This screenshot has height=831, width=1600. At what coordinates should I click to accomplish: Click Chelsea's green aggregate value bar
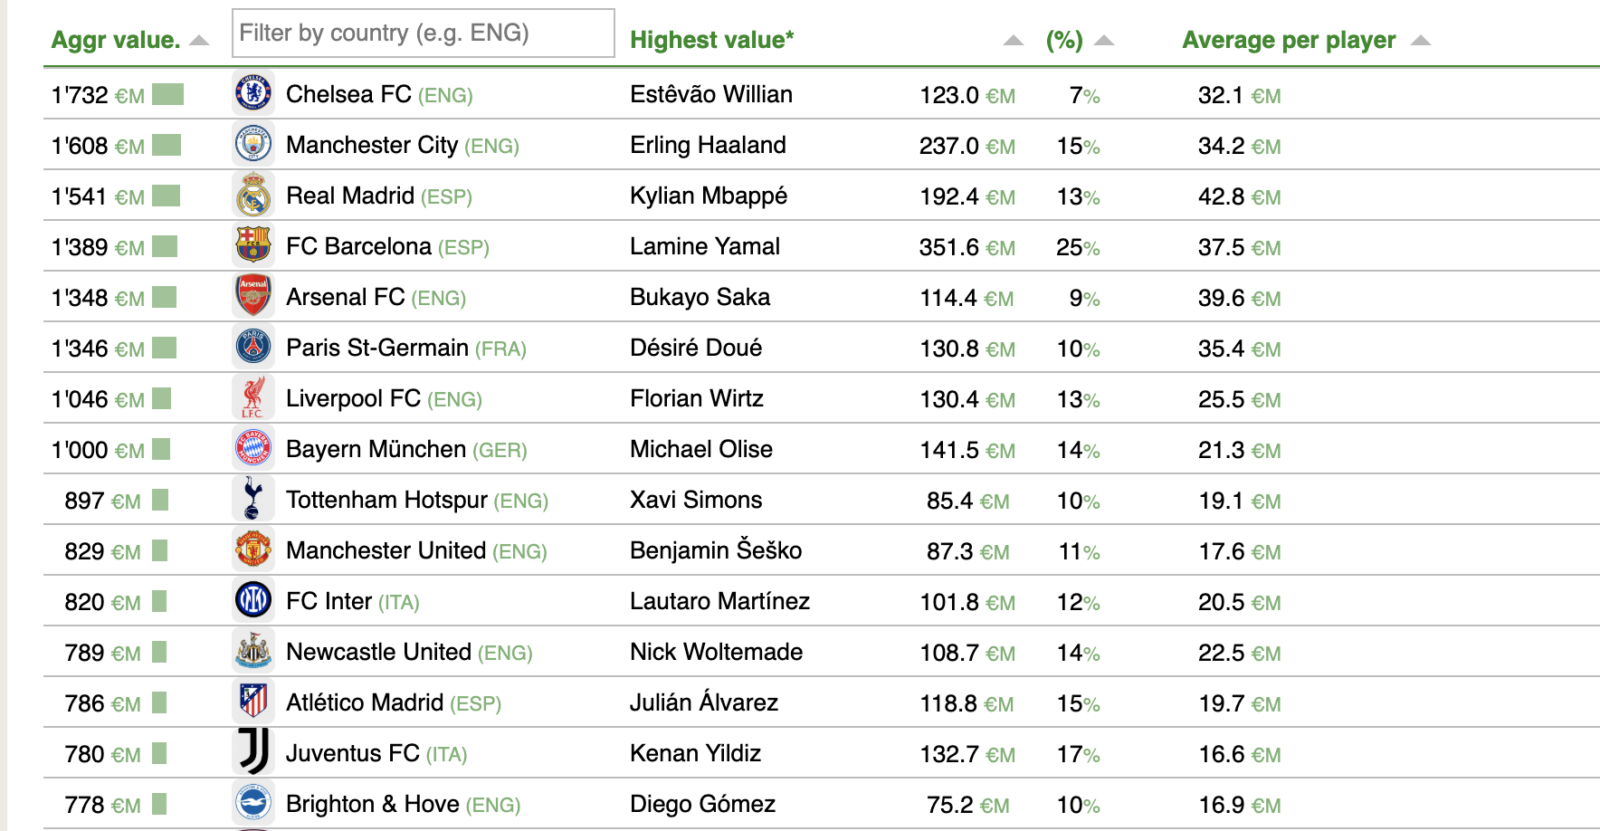pyautogui.click(x=168, y=95)
